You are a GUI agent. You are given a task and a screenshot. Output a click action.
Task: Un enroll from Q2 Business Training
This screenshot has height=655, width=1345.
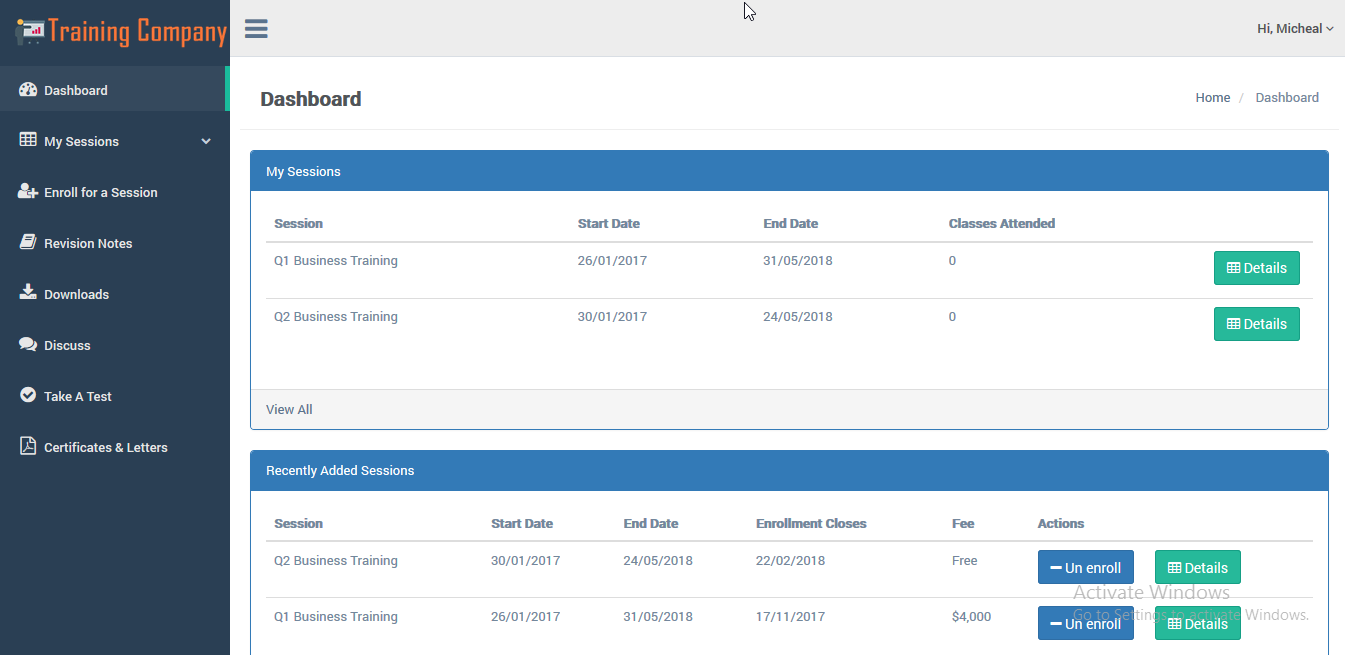pos(1085,567)
